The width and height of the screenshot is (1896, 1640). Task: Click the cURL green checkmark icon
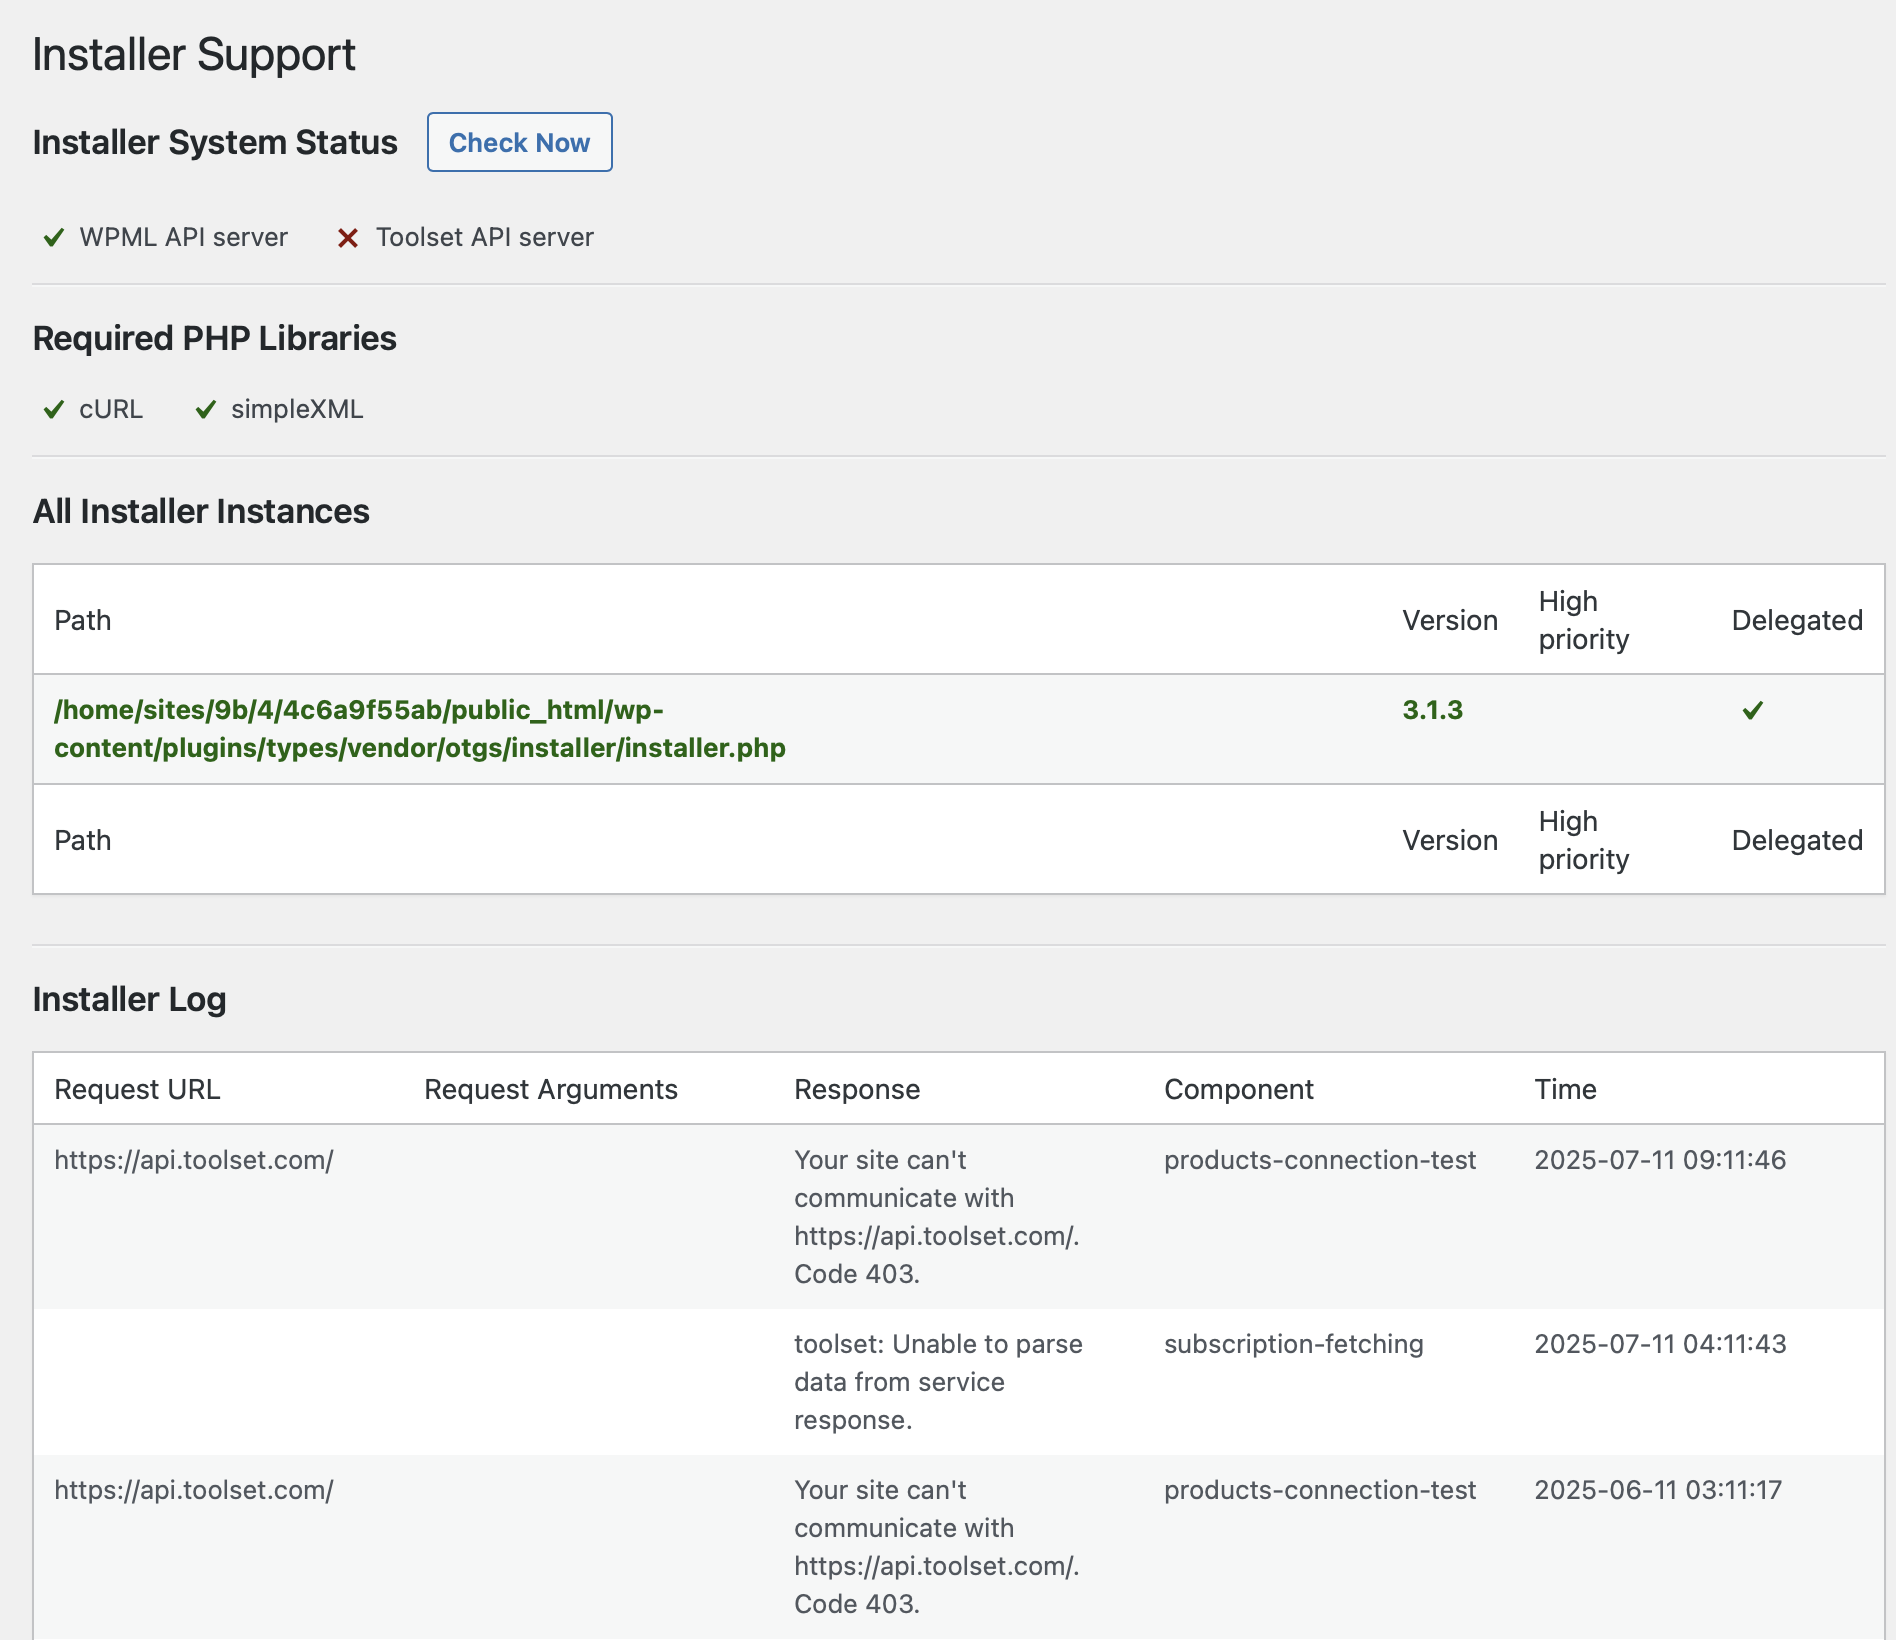[x=54, y=410]
